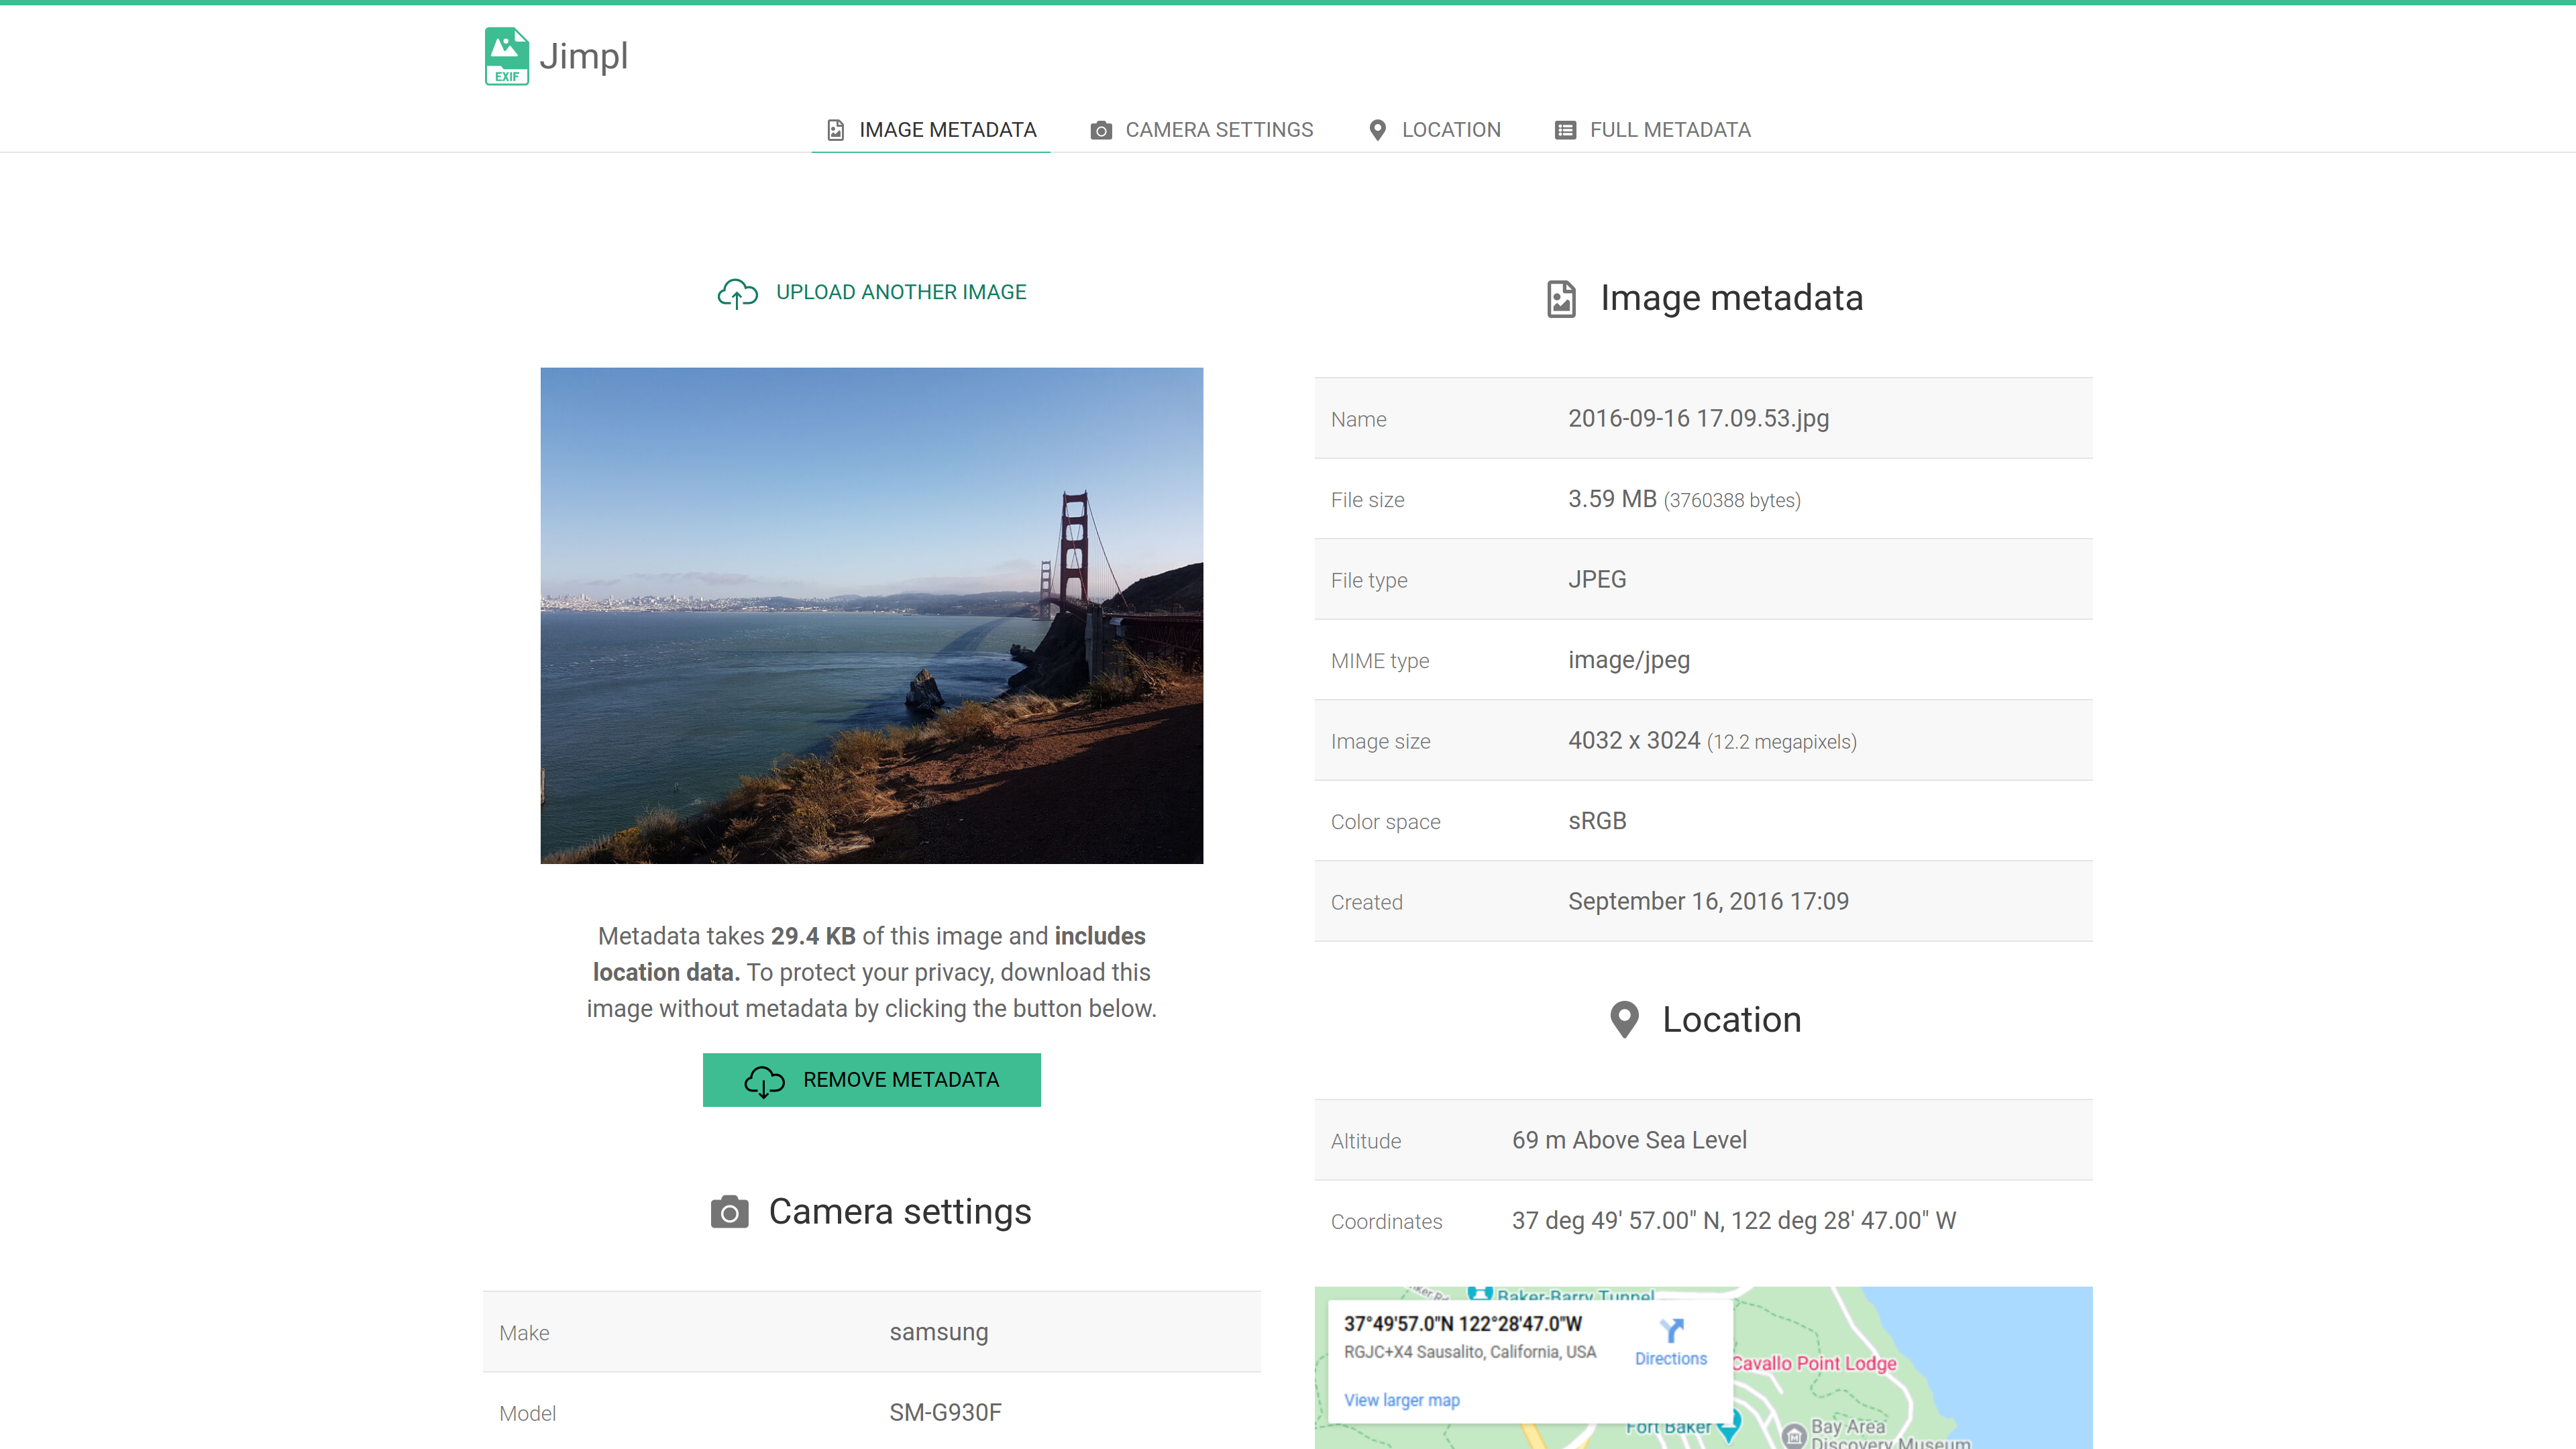Click the Jimpl EXIF logo icon
The height and width of the screenshot is (1449, 2576).
coord(506,55)
